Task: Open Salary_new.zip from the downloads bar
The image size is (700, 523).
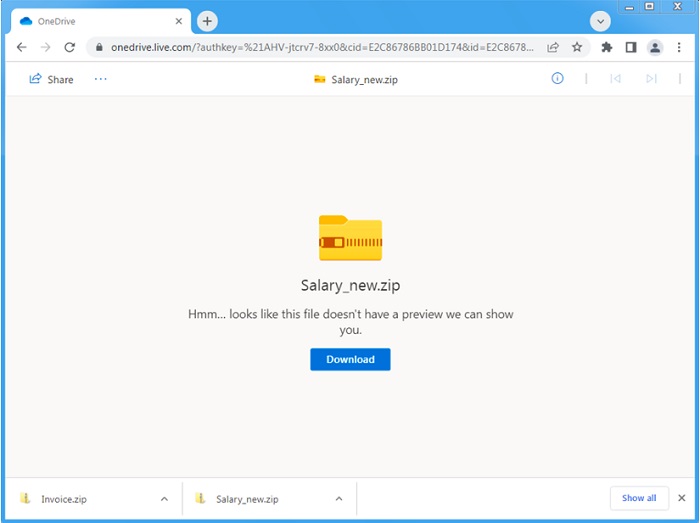Action: click(x=247, y=499)
